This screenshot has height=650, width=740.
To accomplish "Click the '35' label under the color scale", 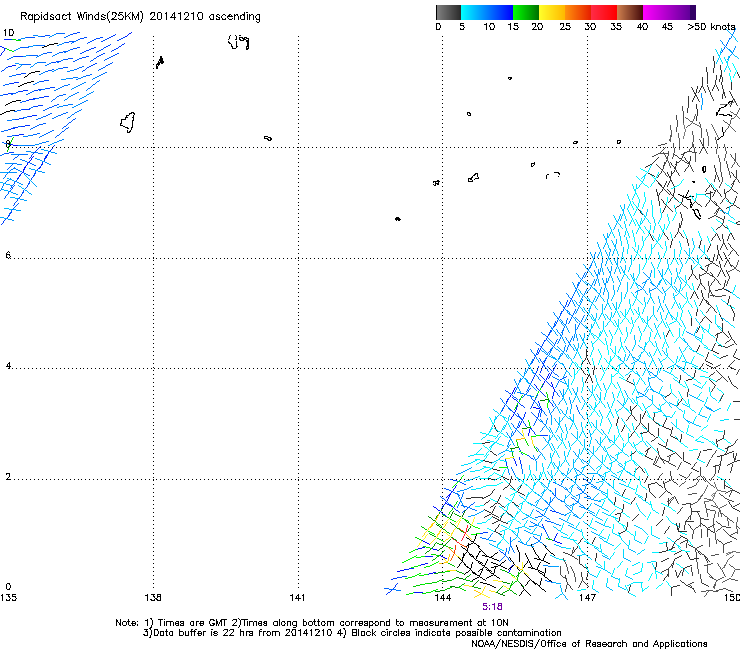I will [x=616, y=27].
